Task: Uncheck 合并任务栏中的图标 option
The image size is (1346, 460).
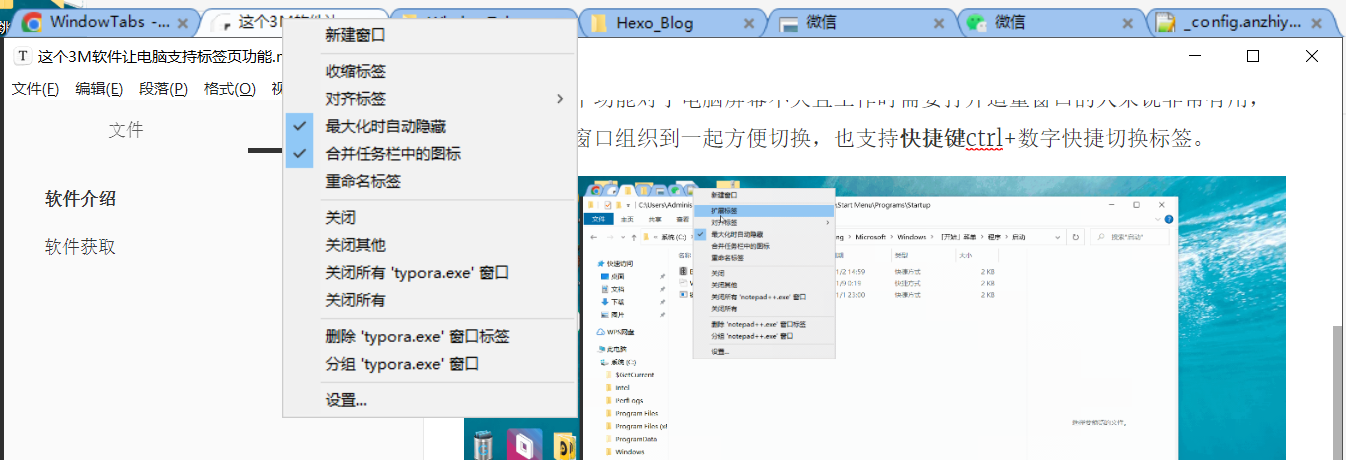Action: click(431, 154)
